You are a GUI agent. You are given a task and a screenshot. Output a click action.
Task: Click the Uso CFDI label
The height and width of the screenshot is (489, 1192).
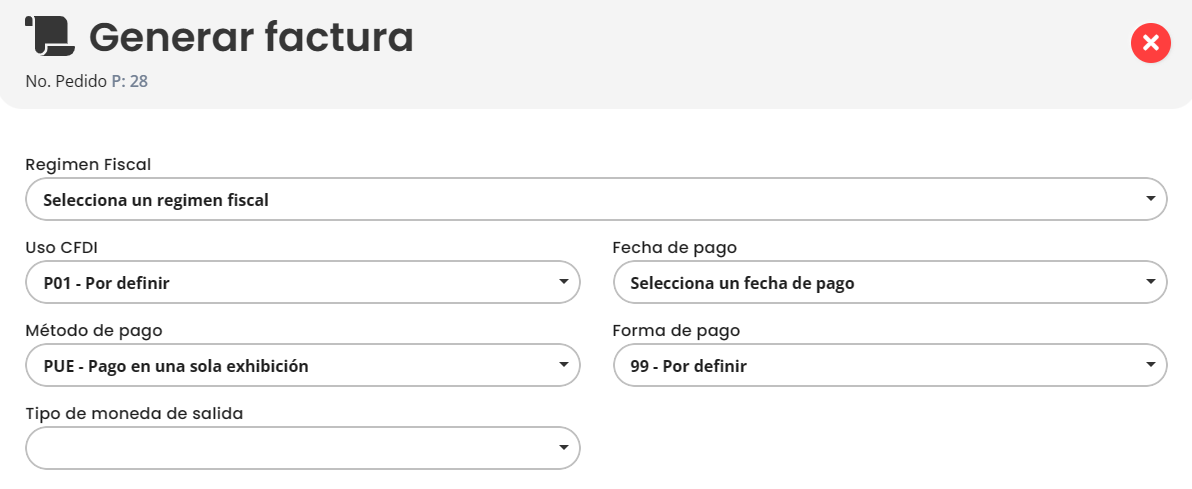[x=61, y=247]
